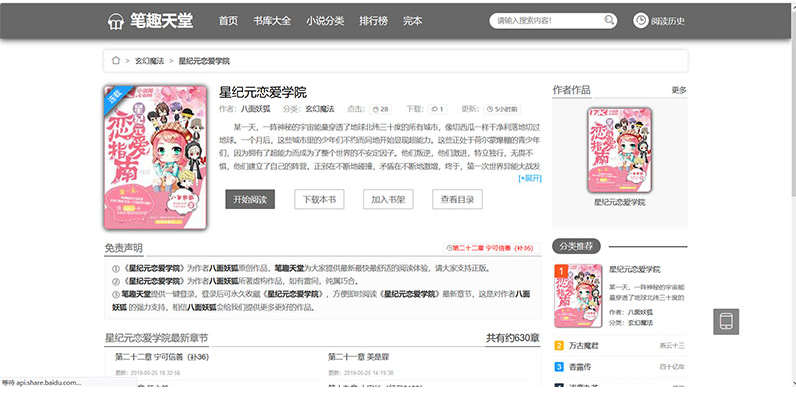Click the red latest-chapter link 第二十二章 宁可信善
796x419 pixels.
[x=492, y=248]
